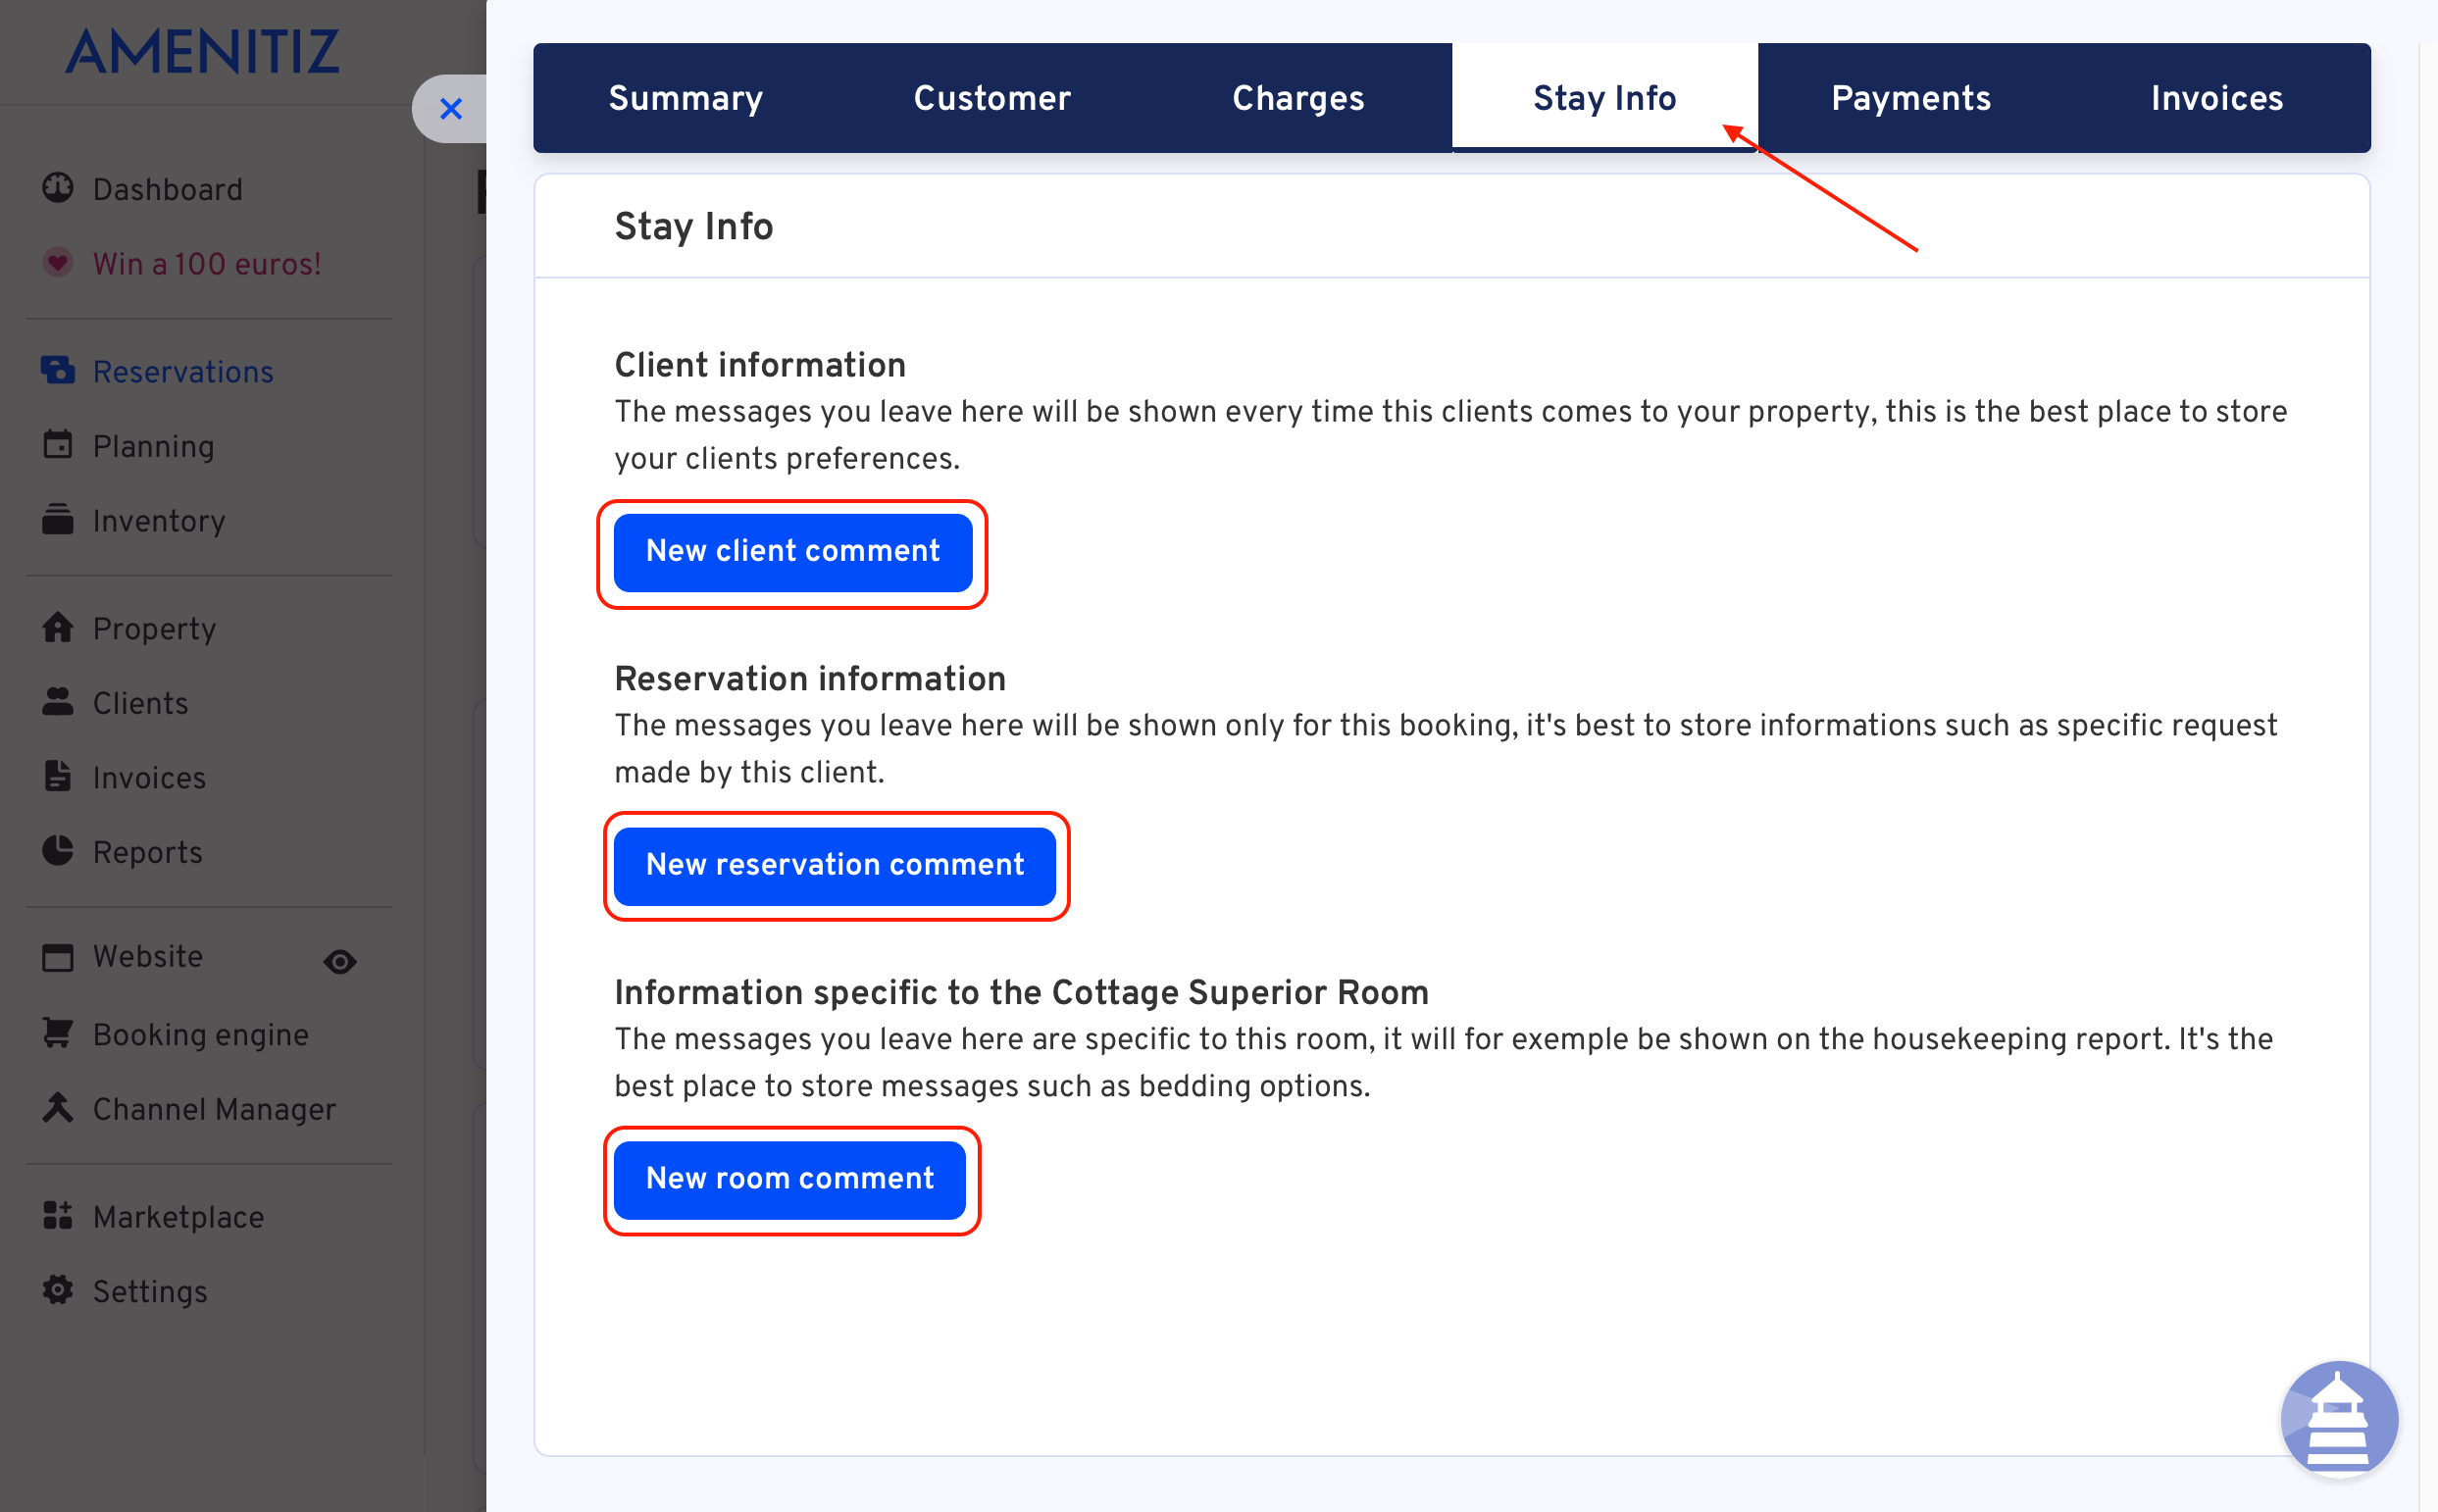
Task: Click the Clients people icon
Action: 58,702
